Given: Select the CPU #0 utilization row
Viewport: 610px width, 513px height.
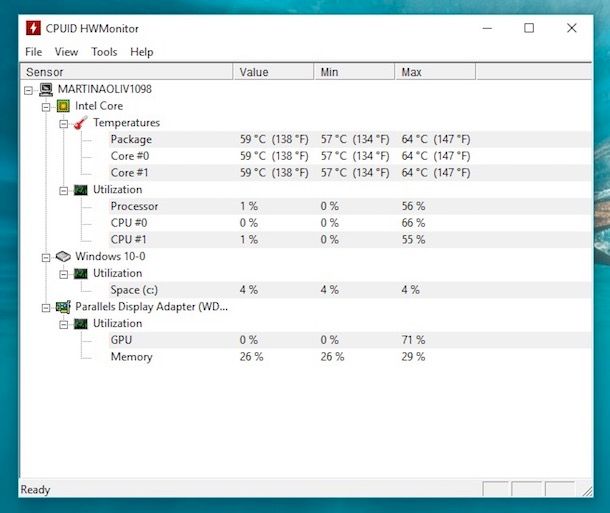Looking at the screenshot, I should point(350,223).
